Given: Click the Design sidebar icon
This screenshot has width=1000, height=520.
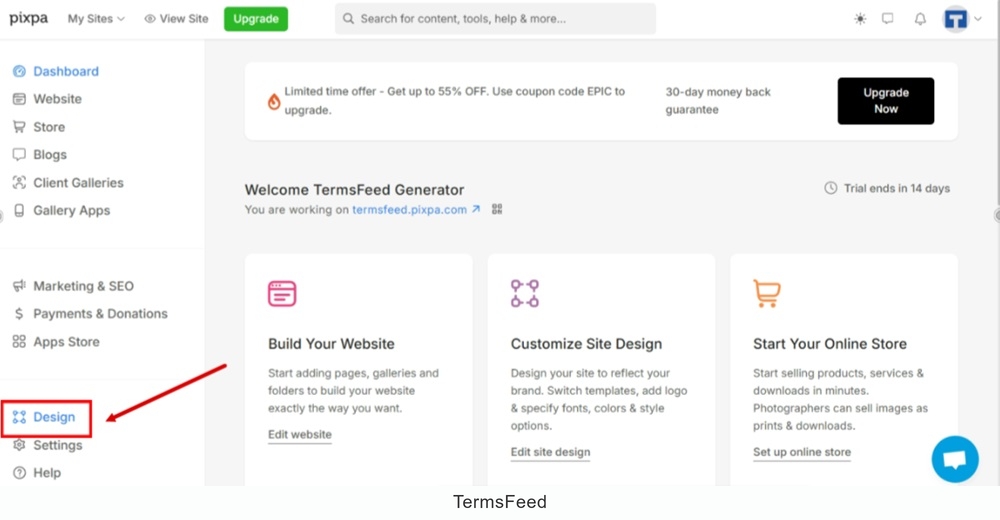Looking at the screenshot, I should 19,417.
